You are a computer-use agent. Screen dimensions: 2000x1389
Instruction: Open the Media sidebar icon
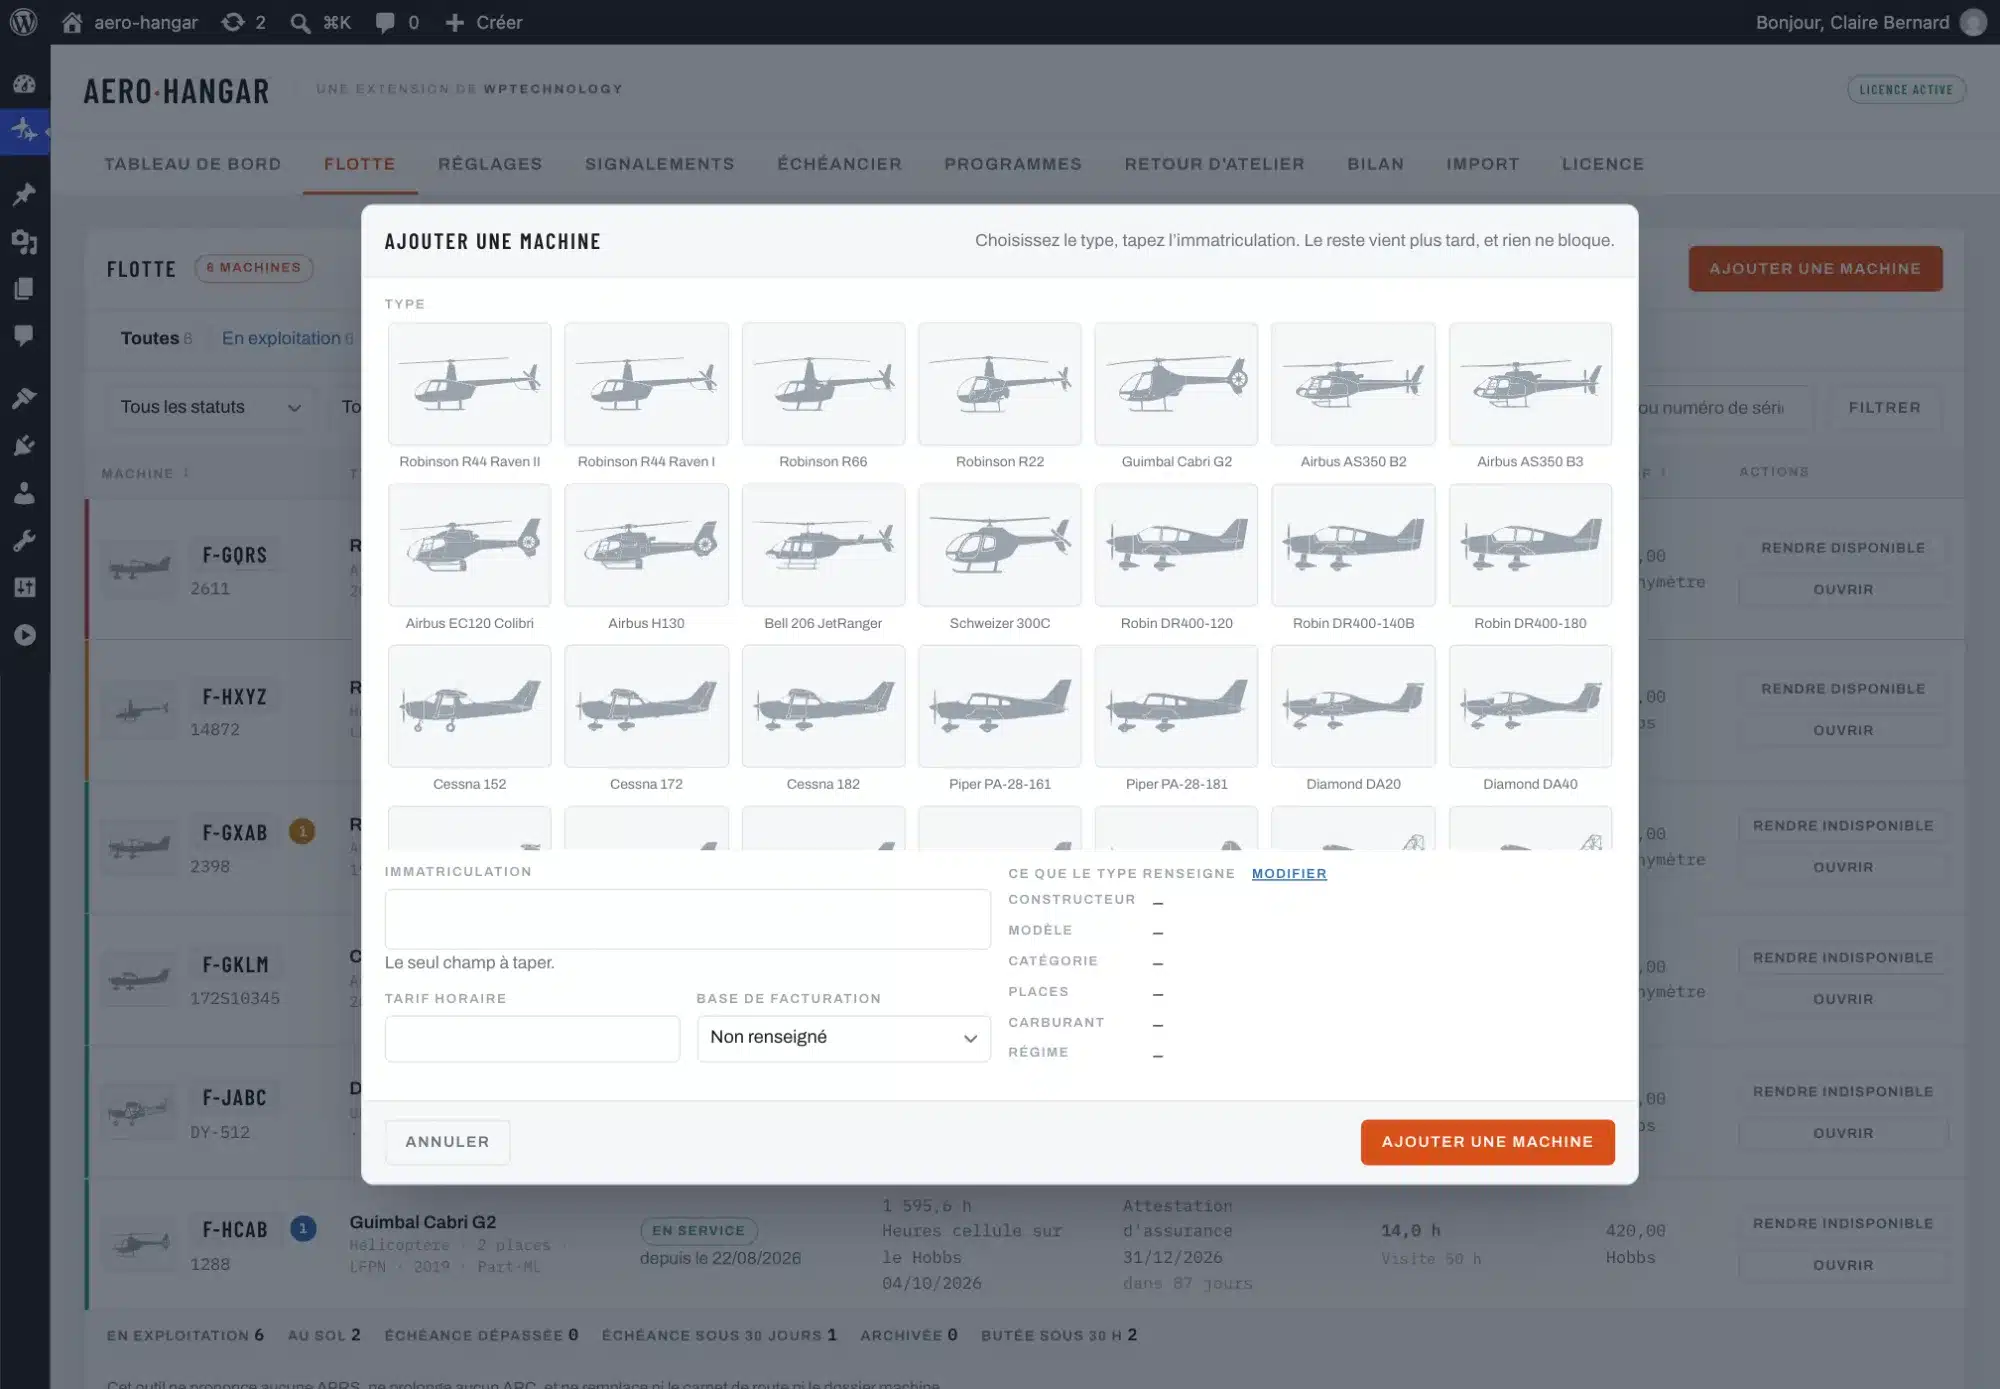(x=24, y=241)
